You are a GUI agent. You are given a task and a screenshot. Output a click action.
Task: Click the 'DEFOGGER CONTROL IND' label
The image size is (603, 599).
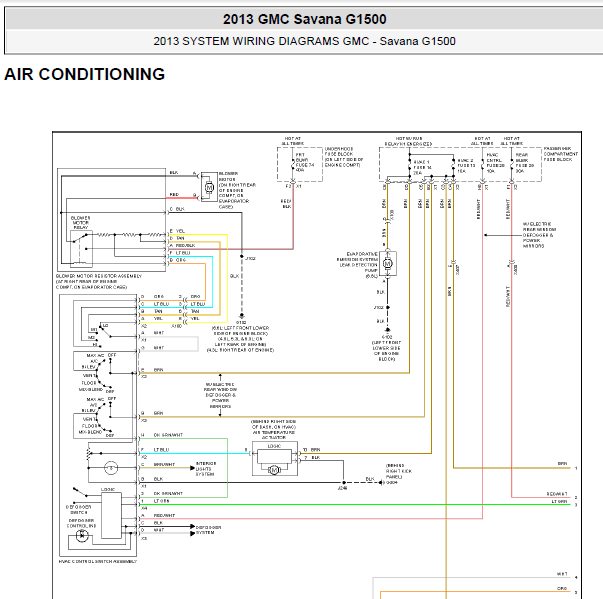82,523
